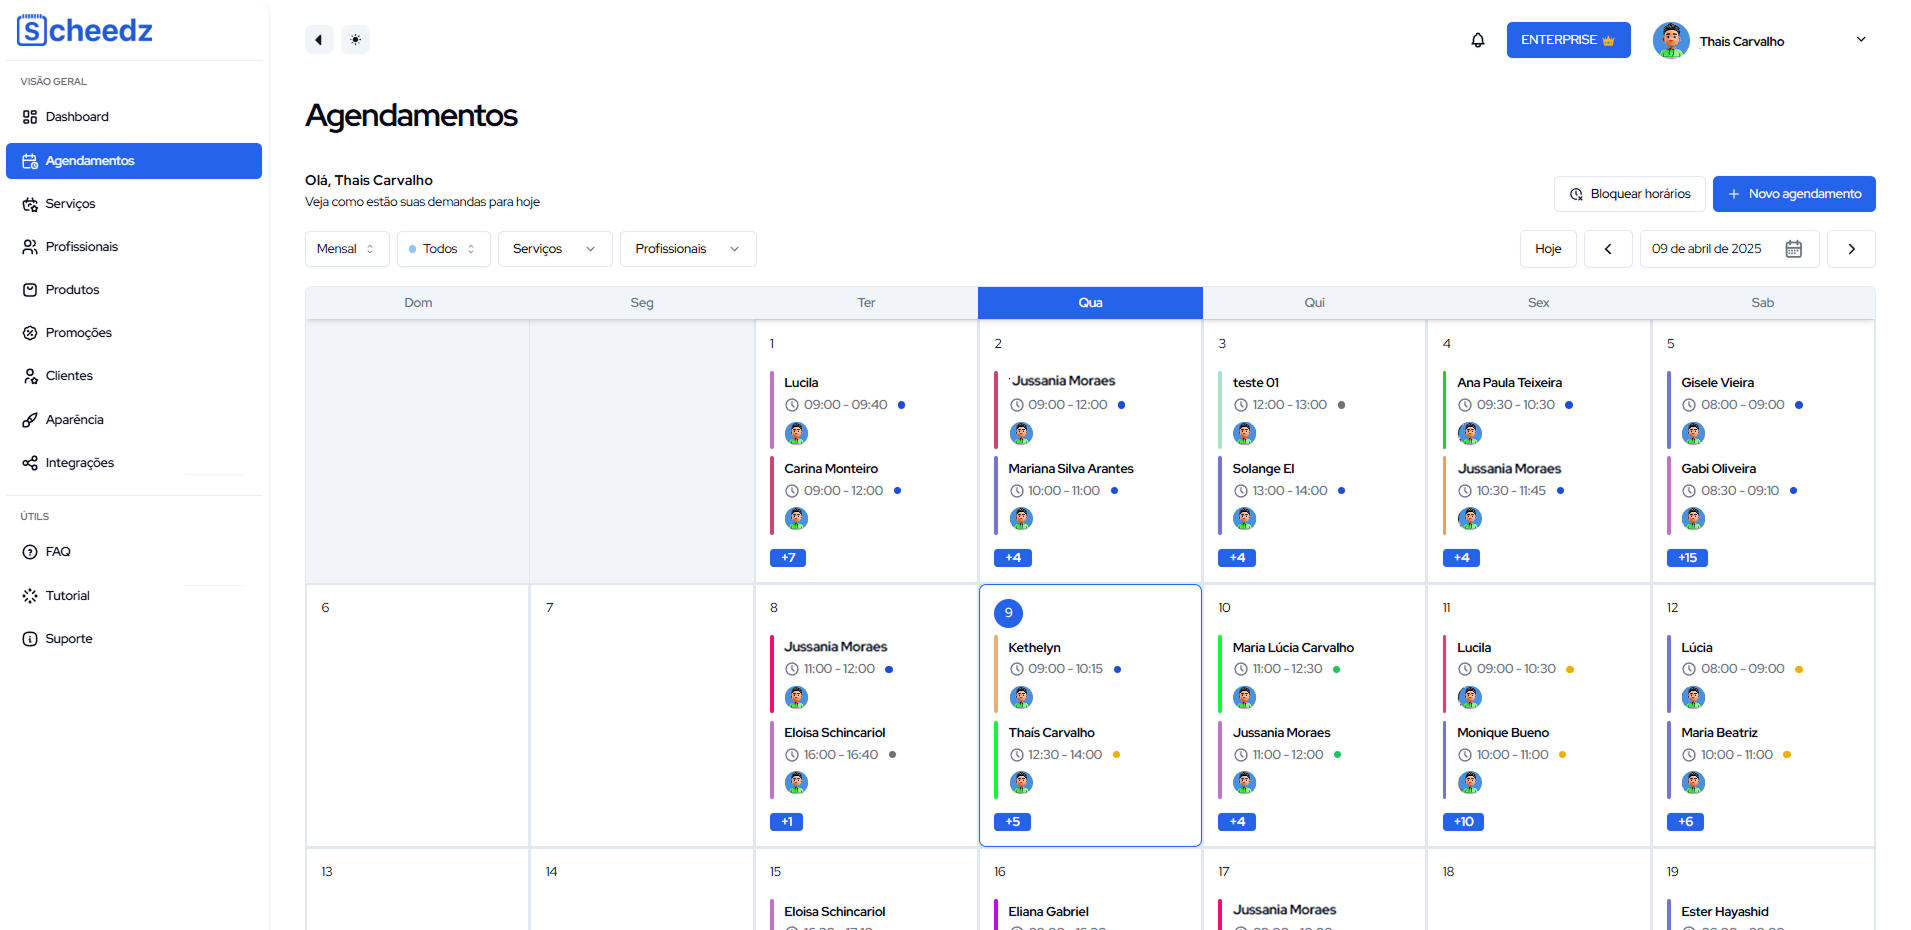
Task: Click the ENTERPRISE plan button
Action: (1568, 40)
